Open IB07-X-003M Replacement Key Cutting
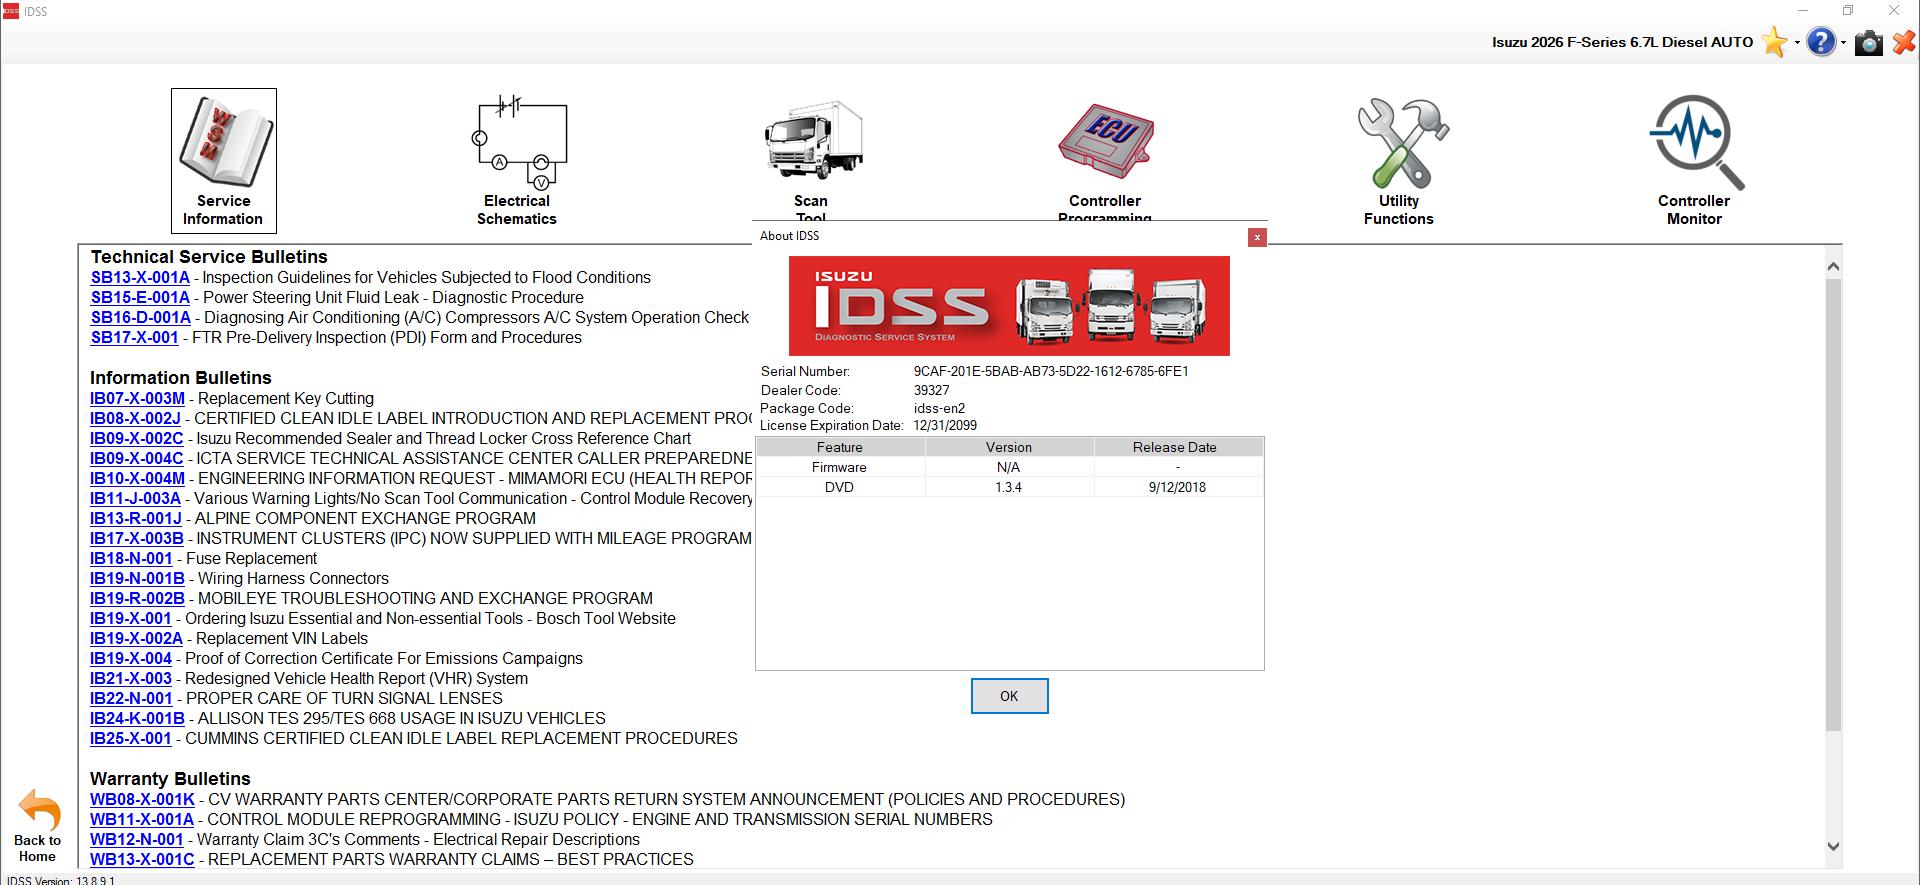The height and width of the screenshot is (885, 1920). 137,398
